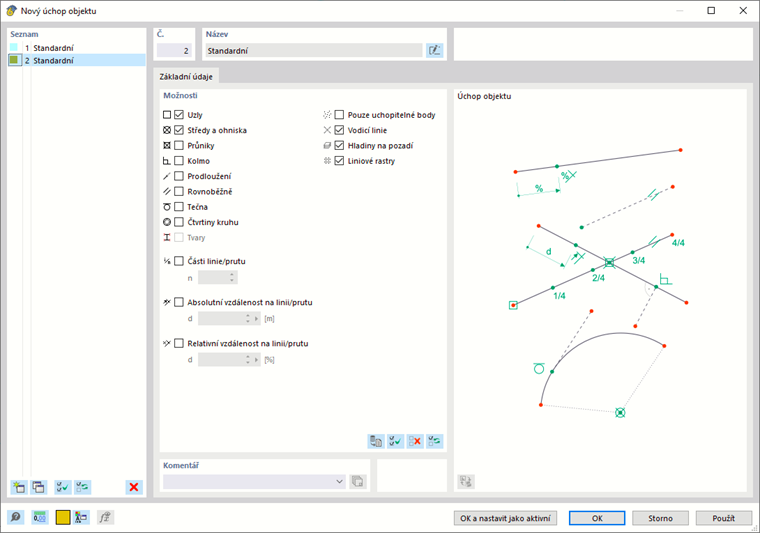Viewport: 760px width, 533px height.
Task: Click the Č. number field
Action: [174, 50]
